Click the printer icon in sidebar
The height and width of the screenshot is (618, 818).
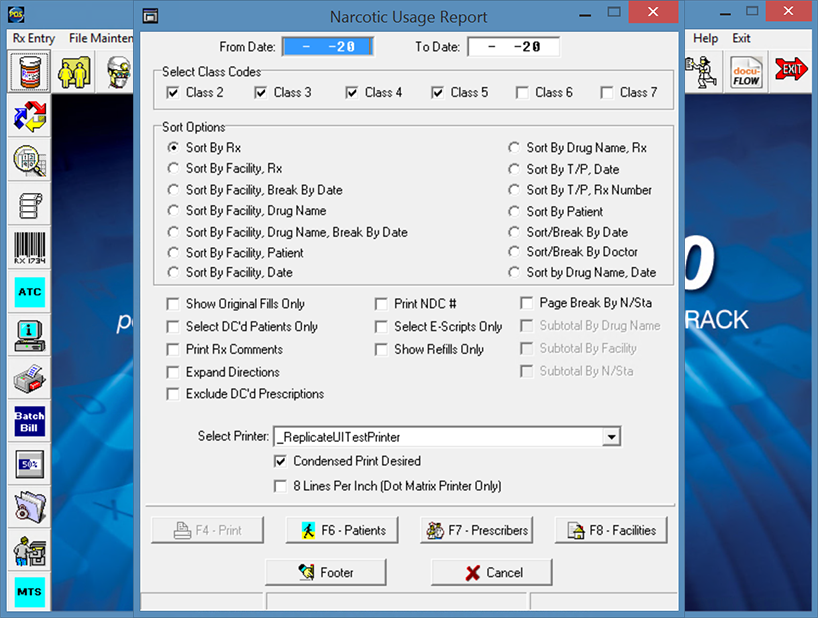coord(30,378)
